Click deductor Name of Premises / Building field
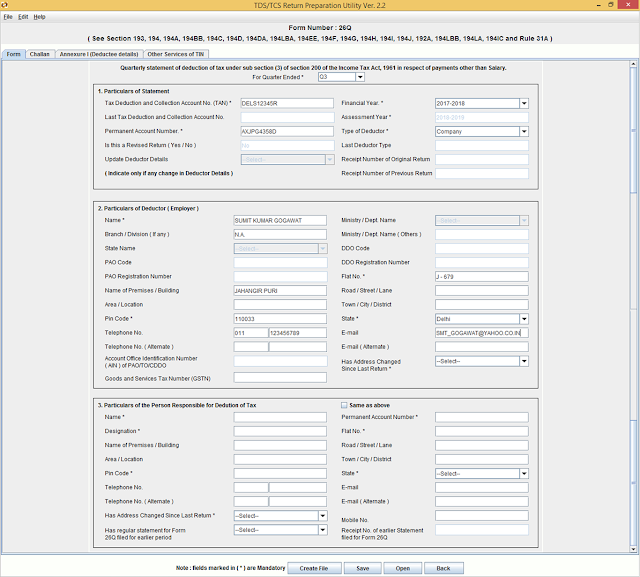The width and height of the screenshot is (640, 577). pos(280,291)
